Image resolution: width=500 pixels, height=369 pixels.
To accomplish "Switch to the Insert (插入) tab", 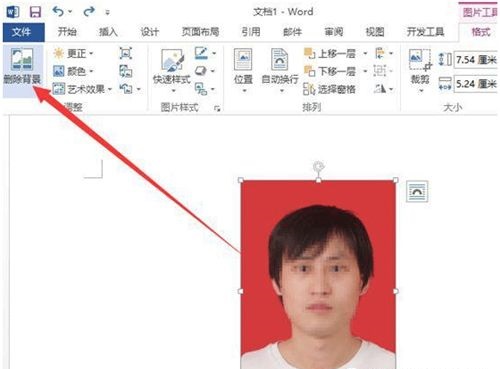I will tap(108, 32).
